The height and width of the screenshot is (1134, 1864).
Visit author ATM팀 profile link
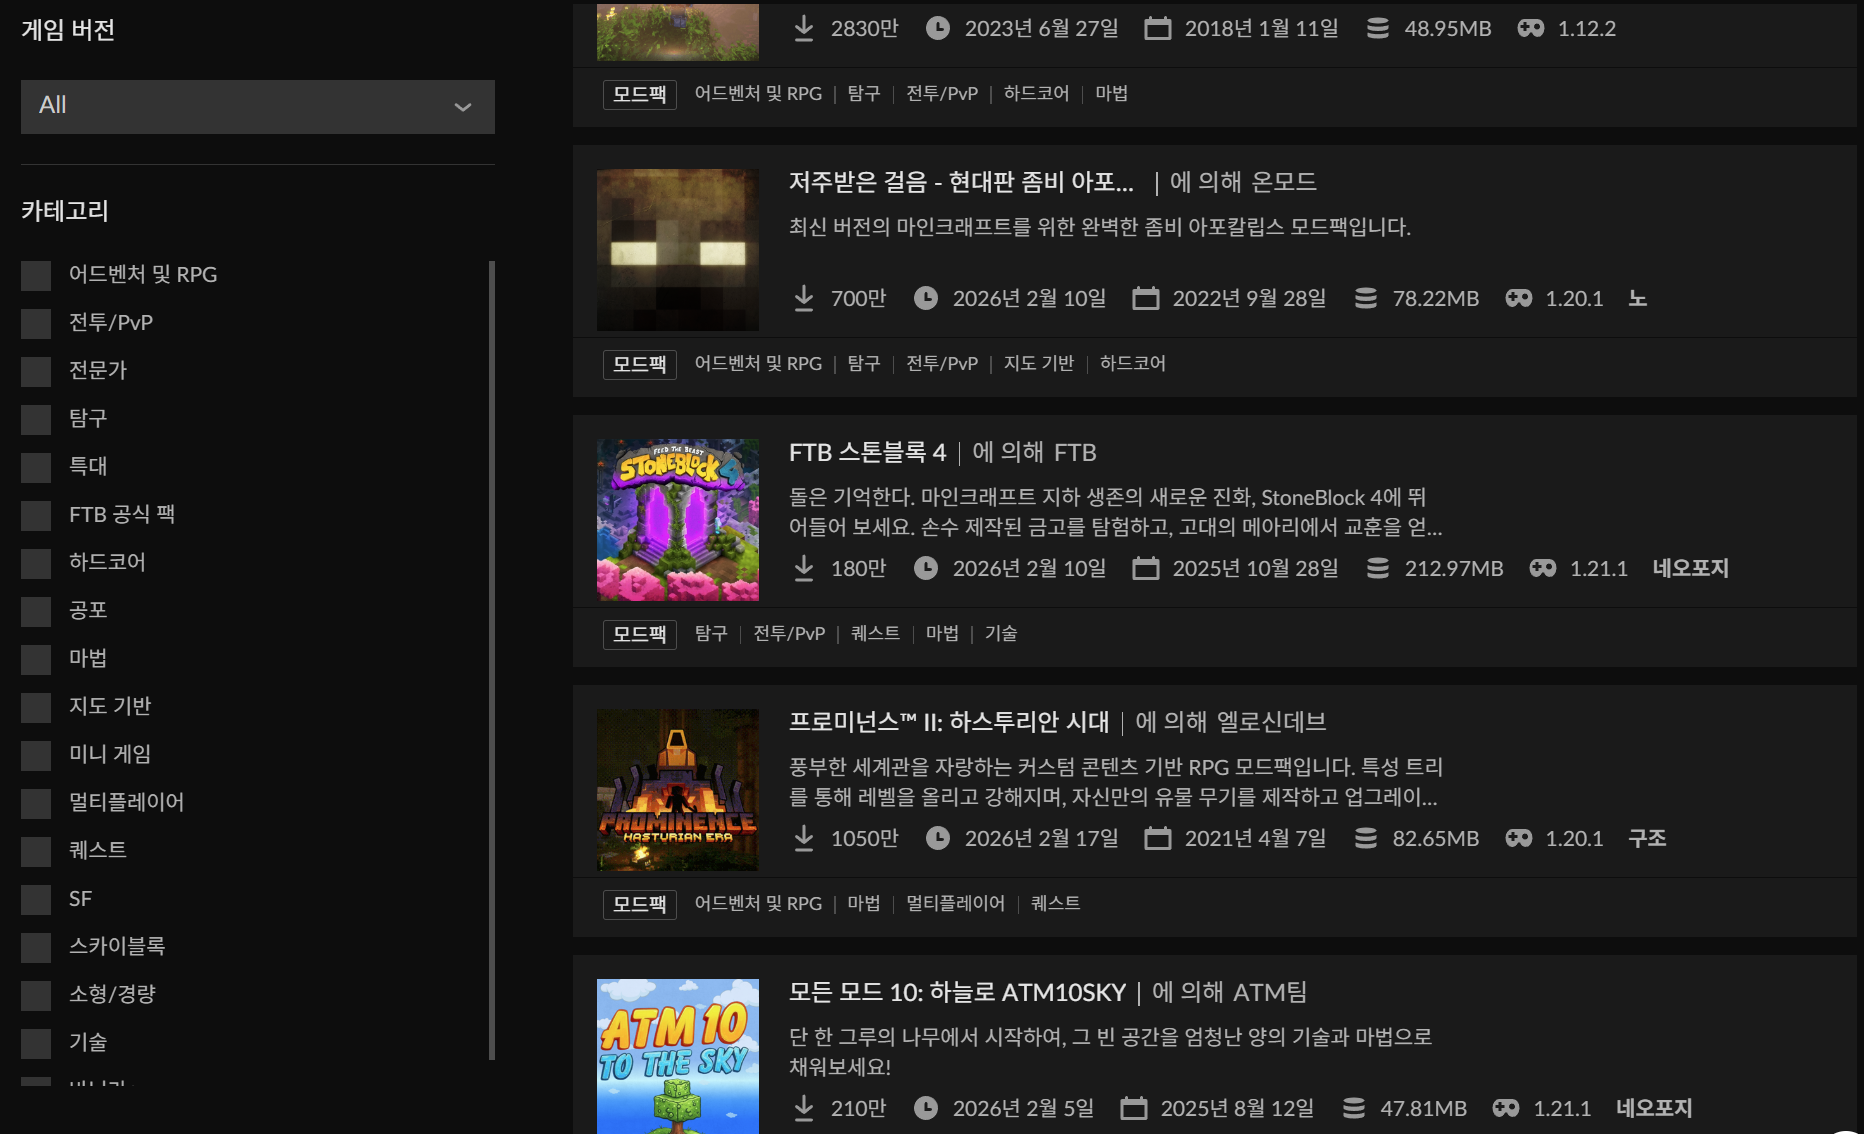(1270, 992)
